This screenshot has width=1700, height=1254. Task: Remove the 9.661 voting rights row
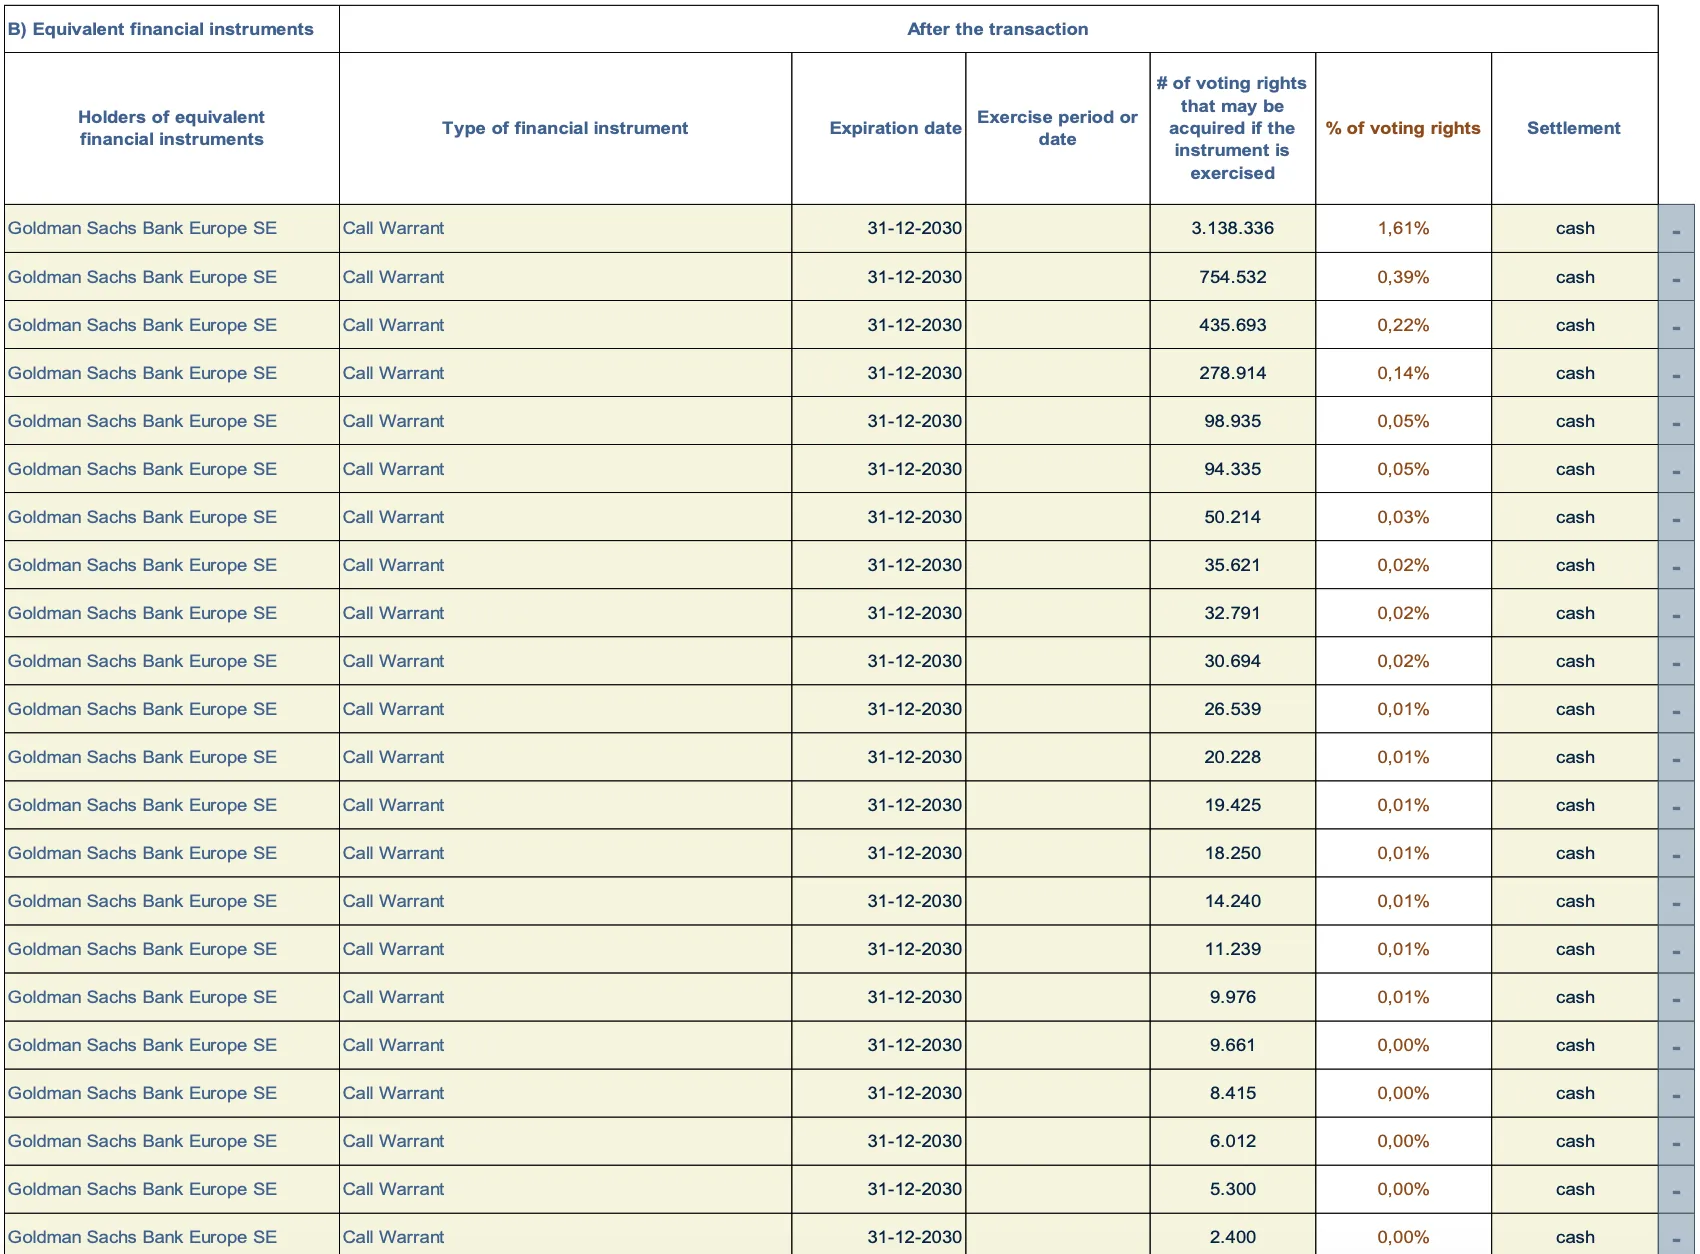click(1676, 1045)
